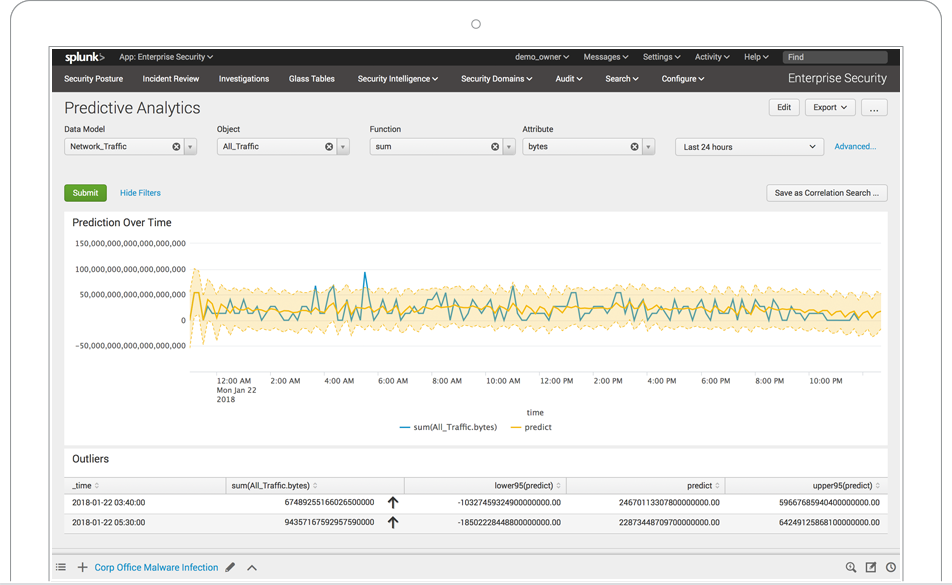Open the notes edit icon in bottom bar
The height and width of the screenshot is (585, 952).
pyautogui.click(x=871, y=567)
